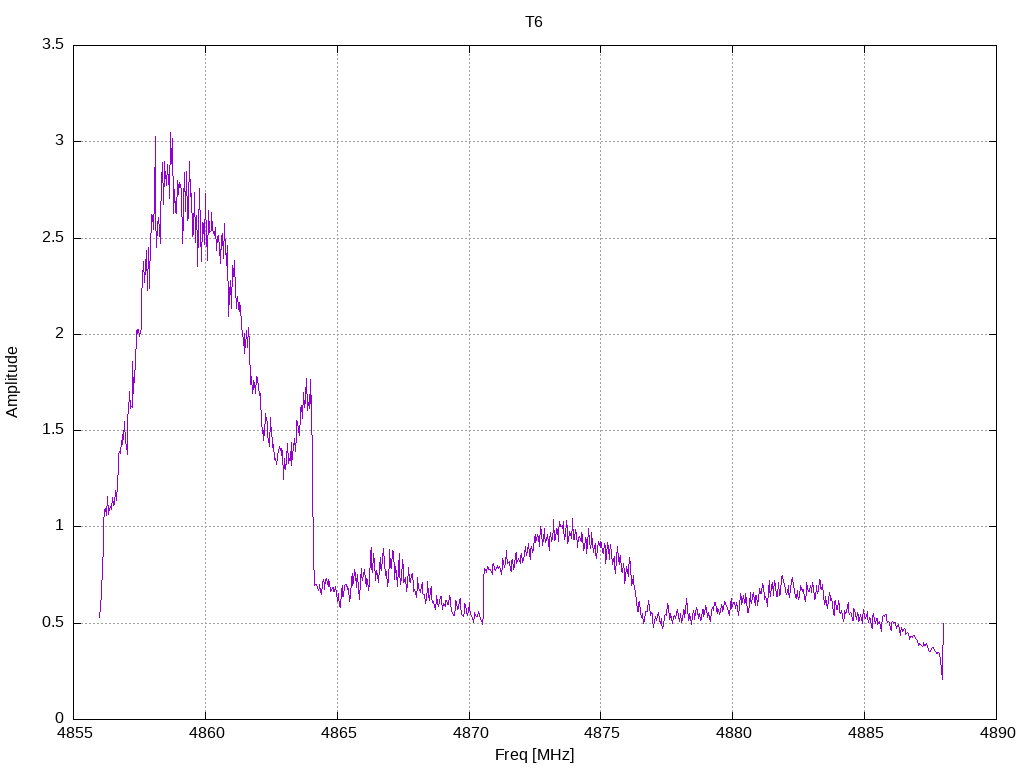Click the plot title T6
The image size is (1024, 768).
coord(534,22)
